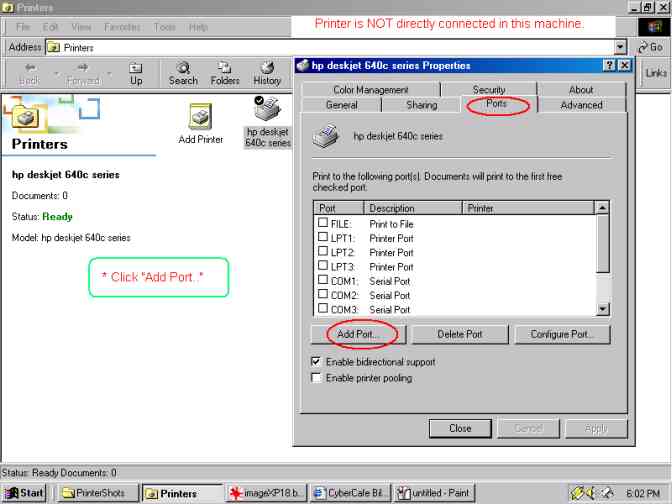Image resolution: width=672 pixels, height=504 pixels.
Task: Open the Add Printer icon
Action: click(200, 116)
